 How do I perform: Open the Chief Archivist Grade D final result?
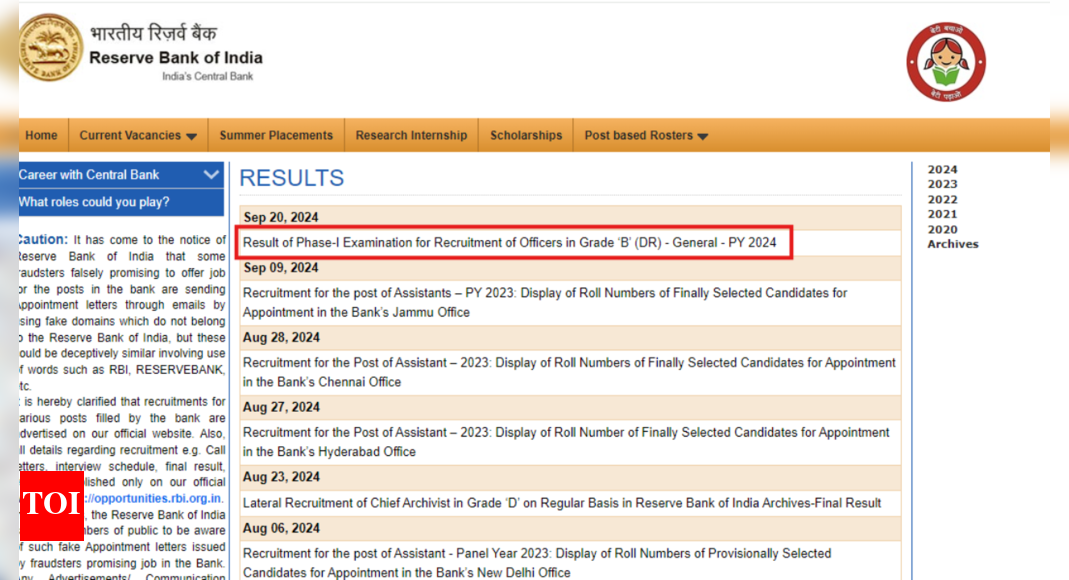click(x=562, y=503)
